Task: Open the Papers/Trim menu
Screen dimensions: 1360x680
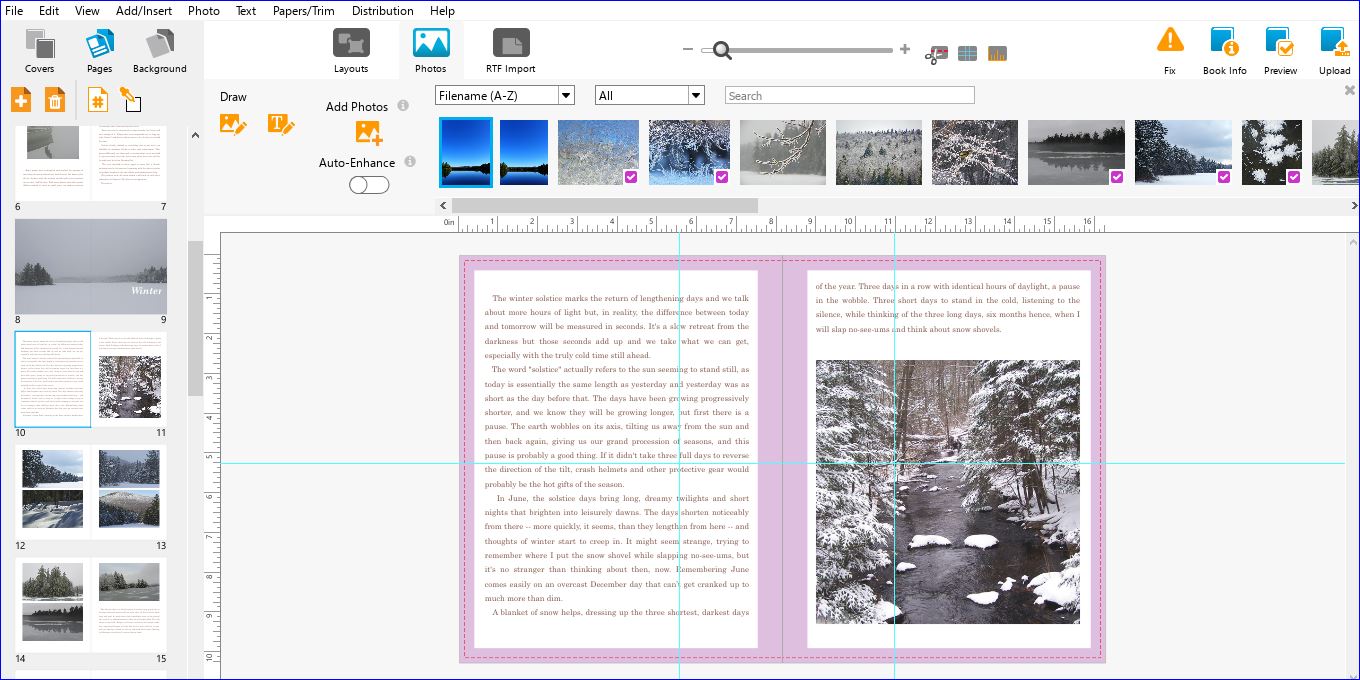Action: pyautogui.click(x=303, y=11)
